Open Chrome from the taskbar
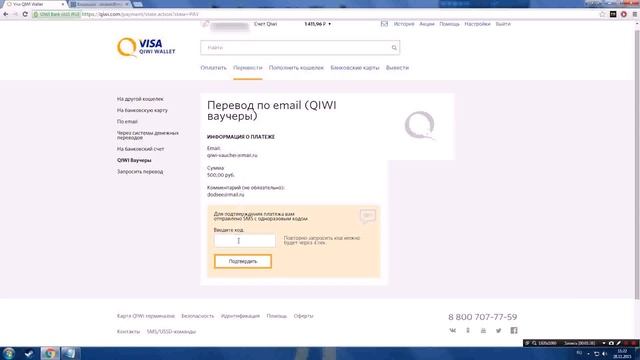640x360 pixels. tap(50, 353)
